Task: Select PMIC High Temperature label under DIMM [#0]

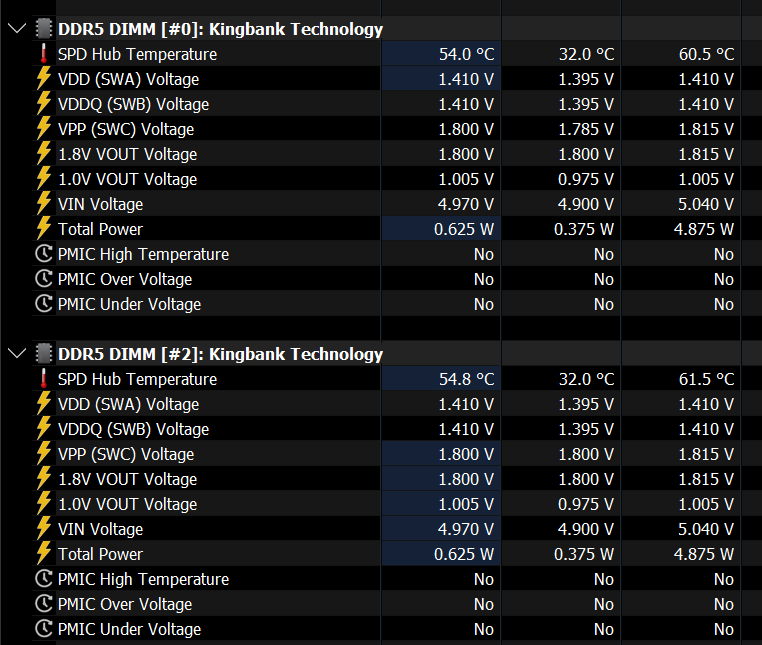Action: click(143, 254)
